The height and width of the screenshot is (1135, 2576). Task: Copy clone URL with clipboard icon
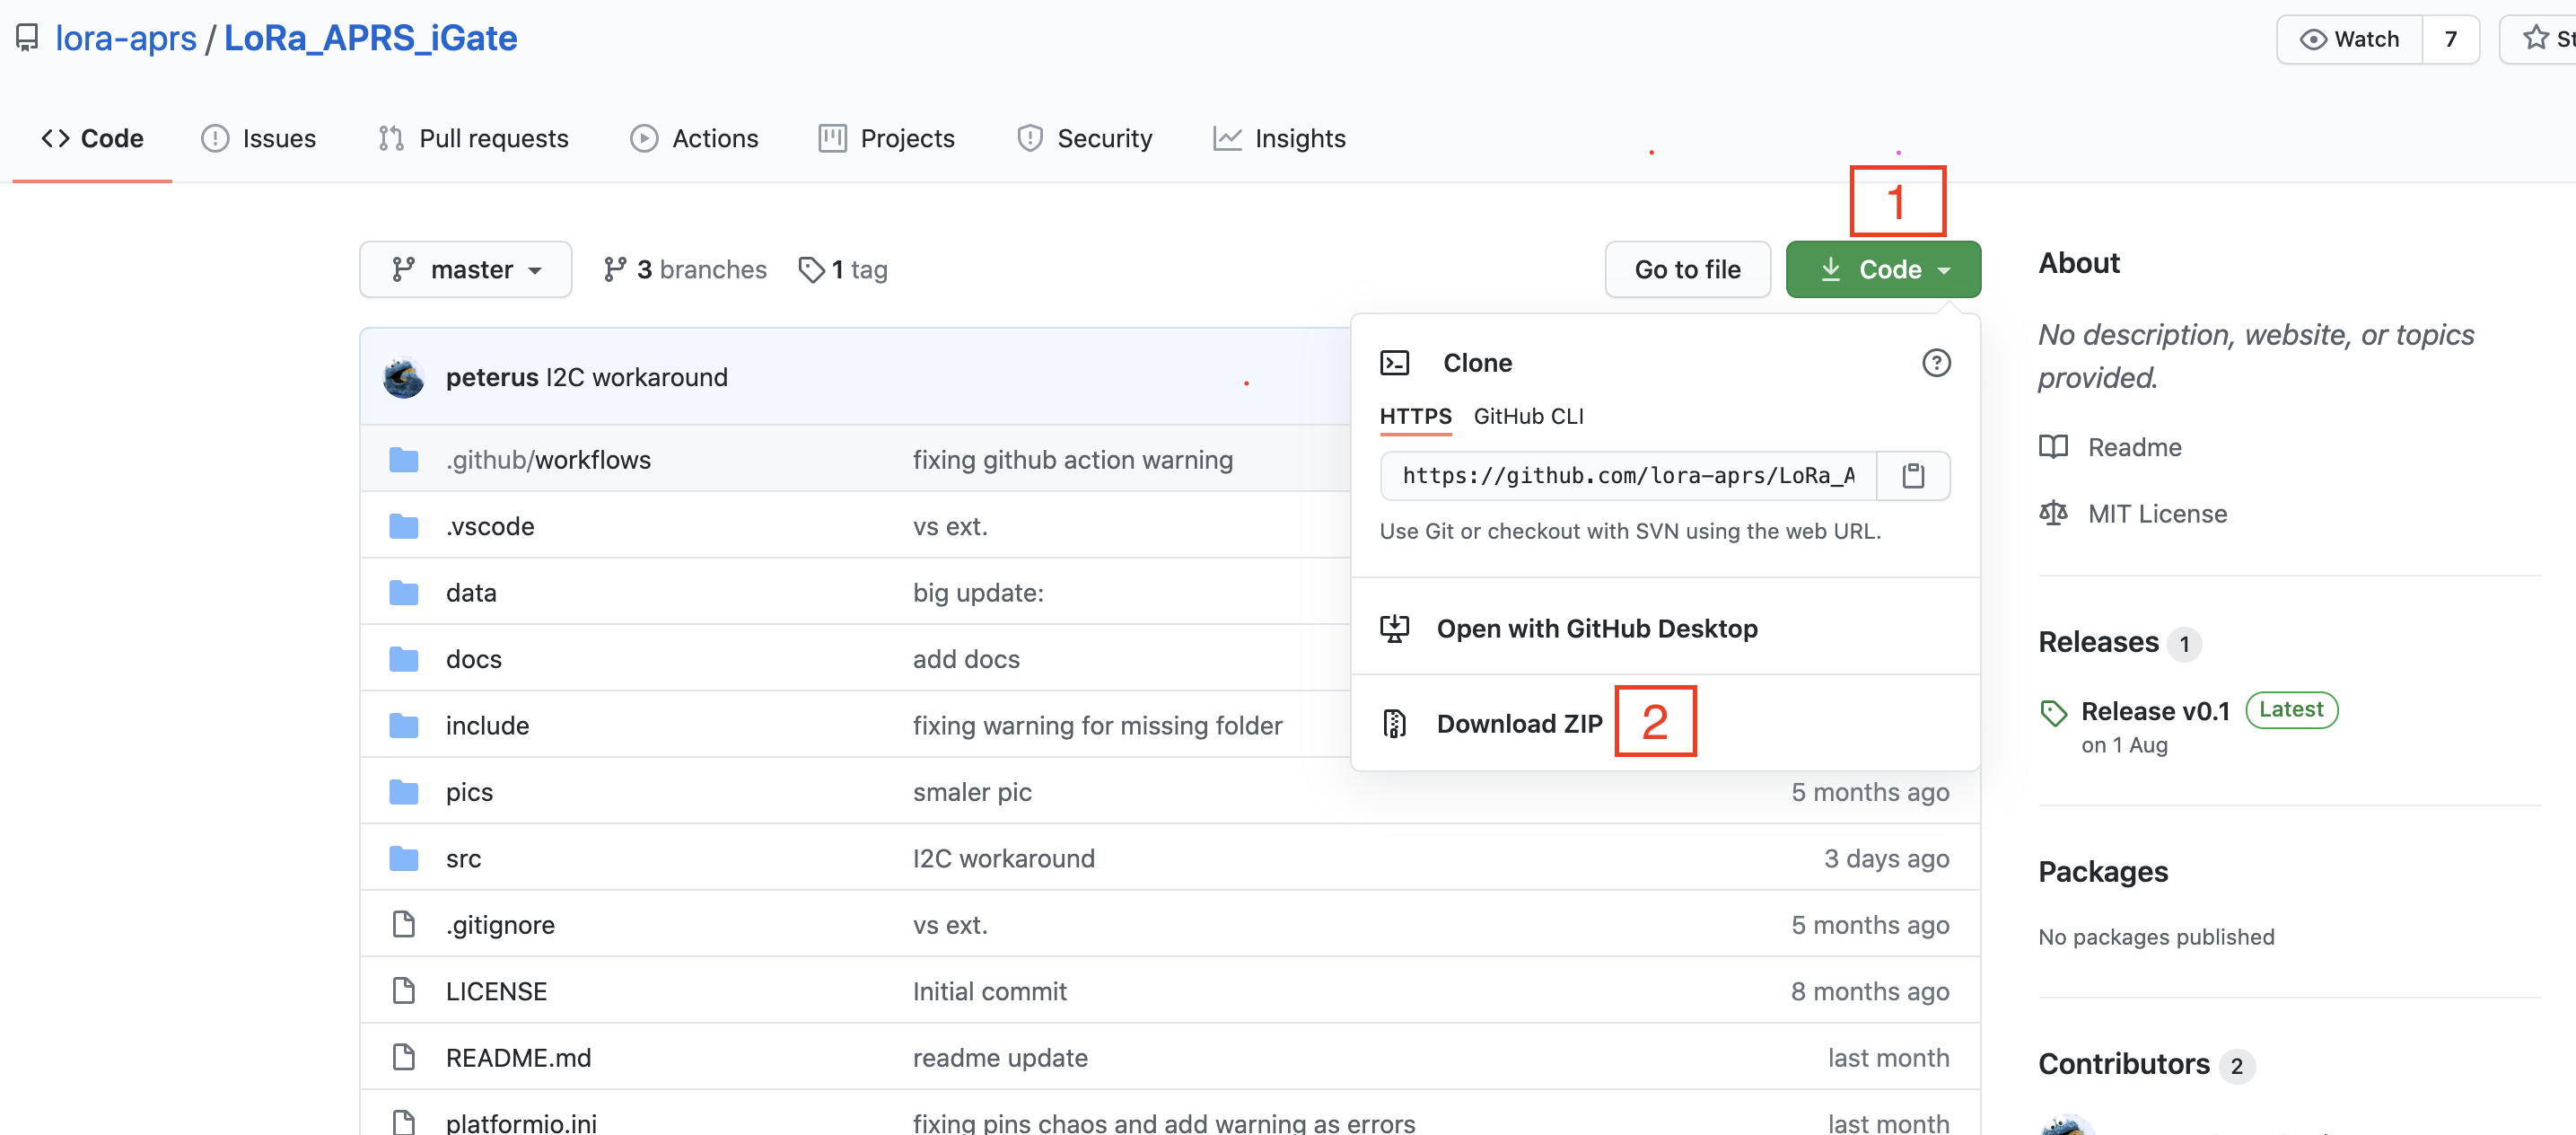coord(1912,475)
